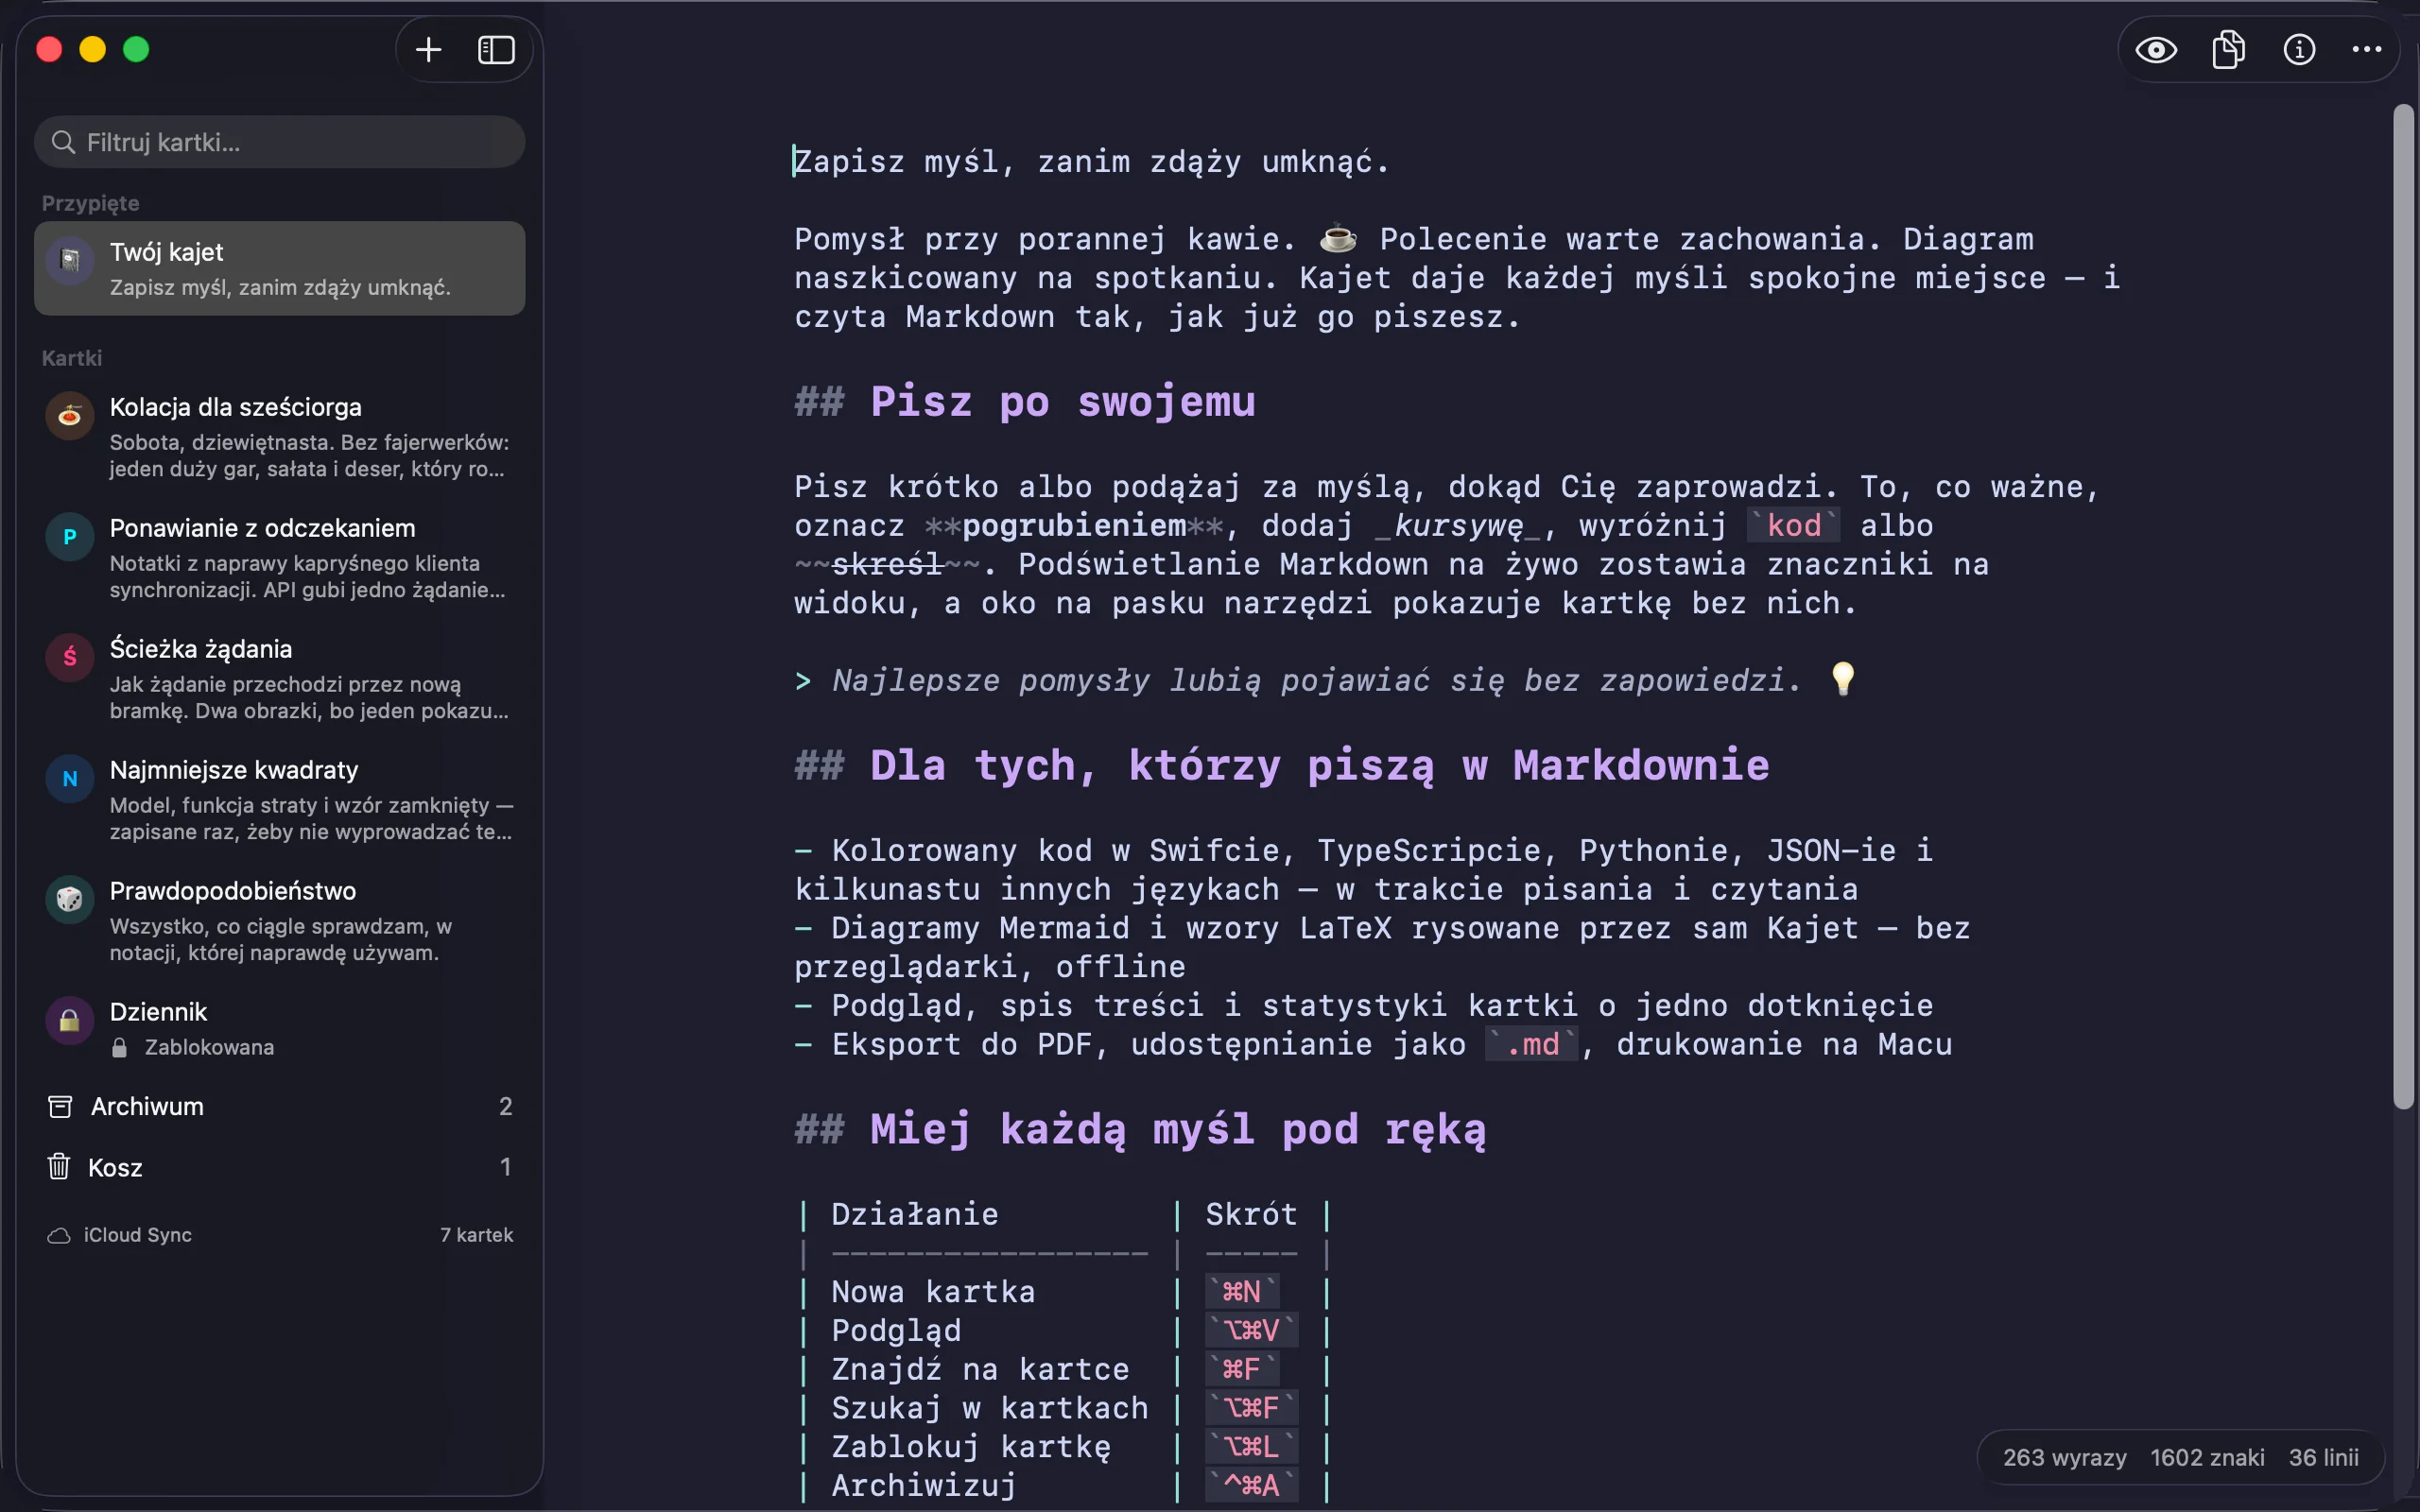
Task: Open the note Ścieżka żądania
Action: [x=280, y=679]
